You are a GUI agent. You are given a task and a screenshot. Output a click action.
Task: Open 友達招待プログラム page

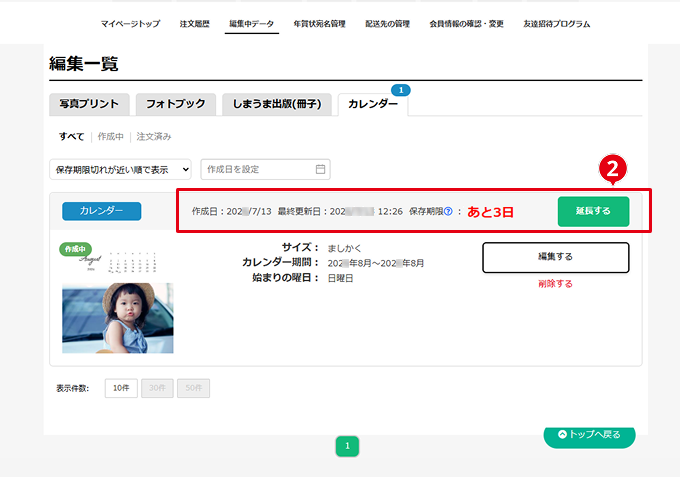tap(557, 24)
